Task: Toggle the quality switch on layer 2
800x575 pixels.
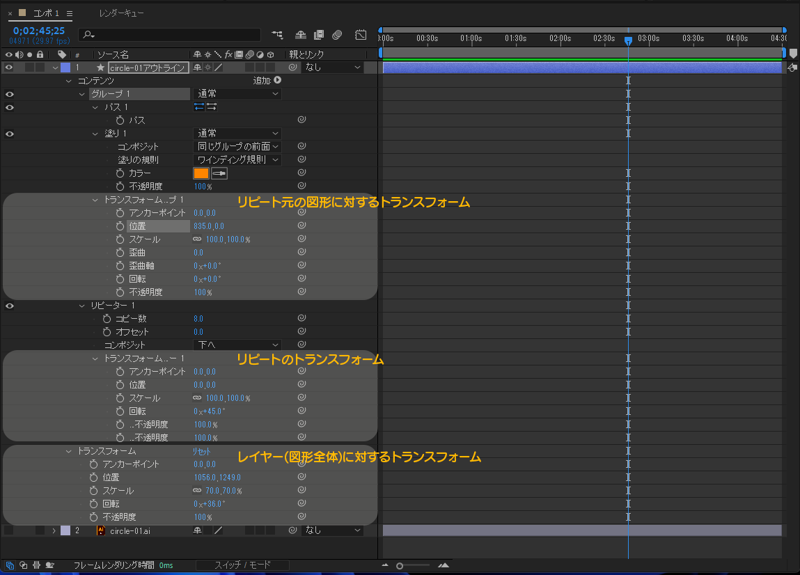Action: click(218, 531)
